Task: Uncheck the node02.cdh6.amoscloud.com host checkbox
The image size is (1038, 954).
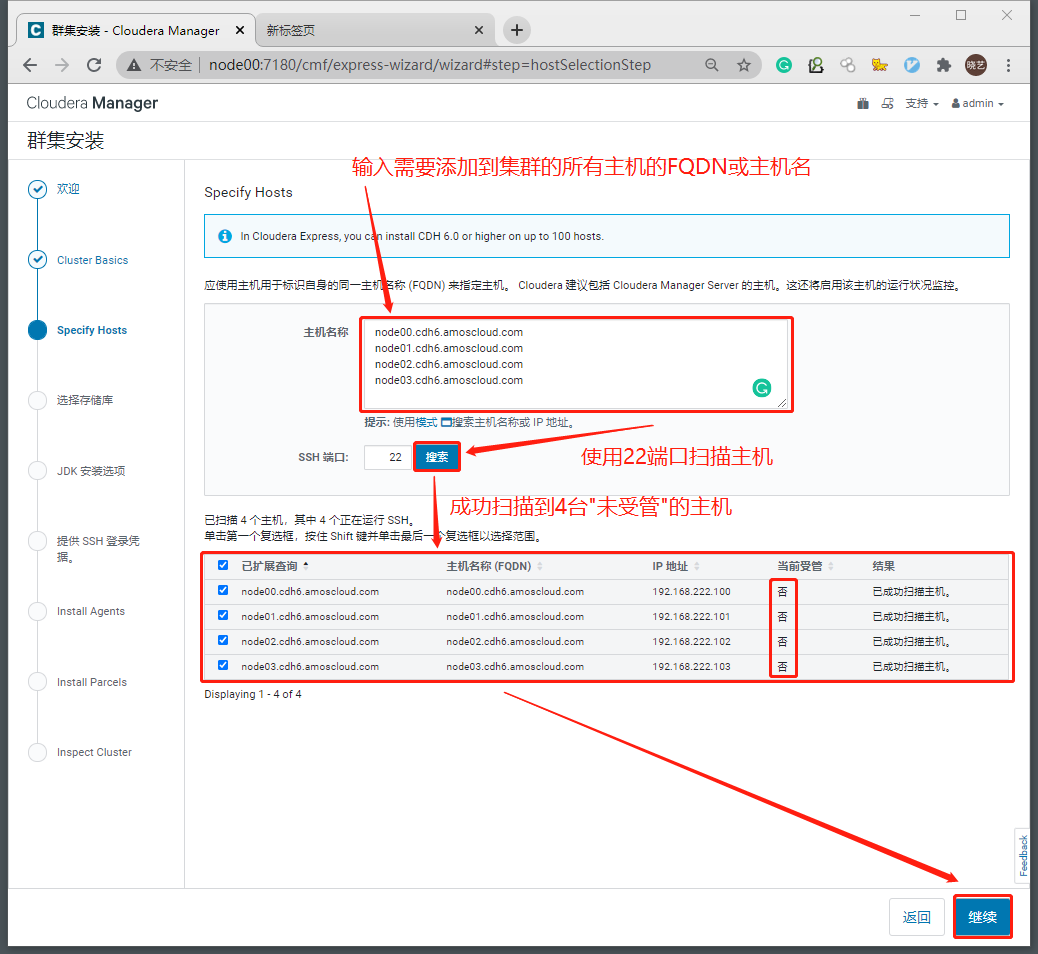Action: tap(223, 641)
